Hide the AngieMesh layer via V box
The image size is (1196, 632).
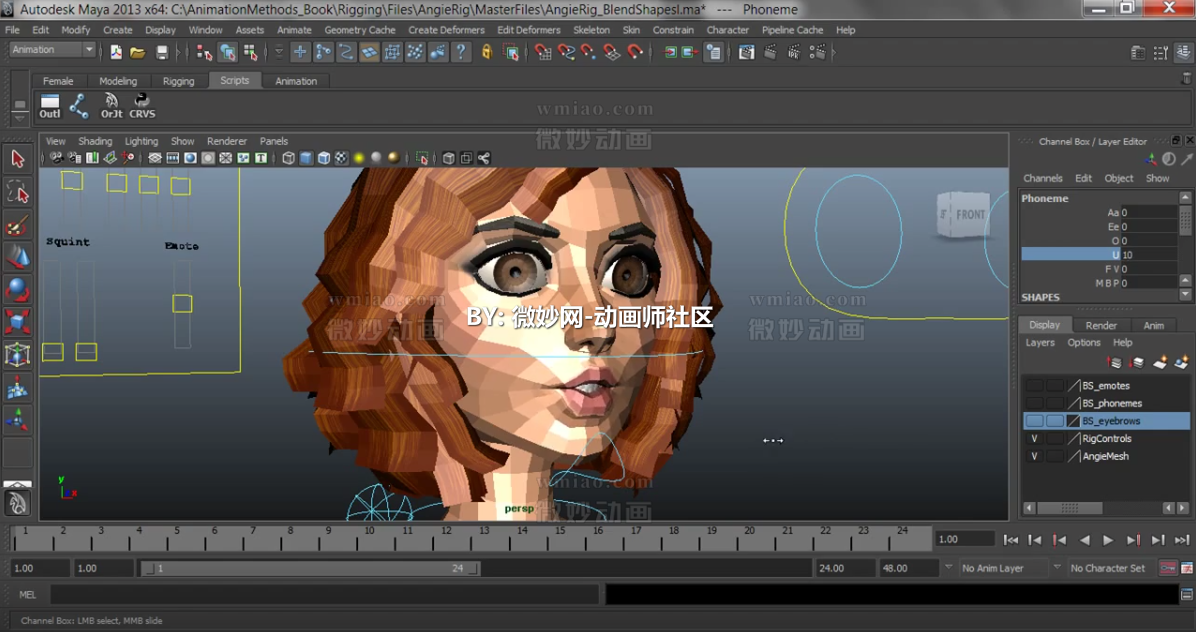1034,456
